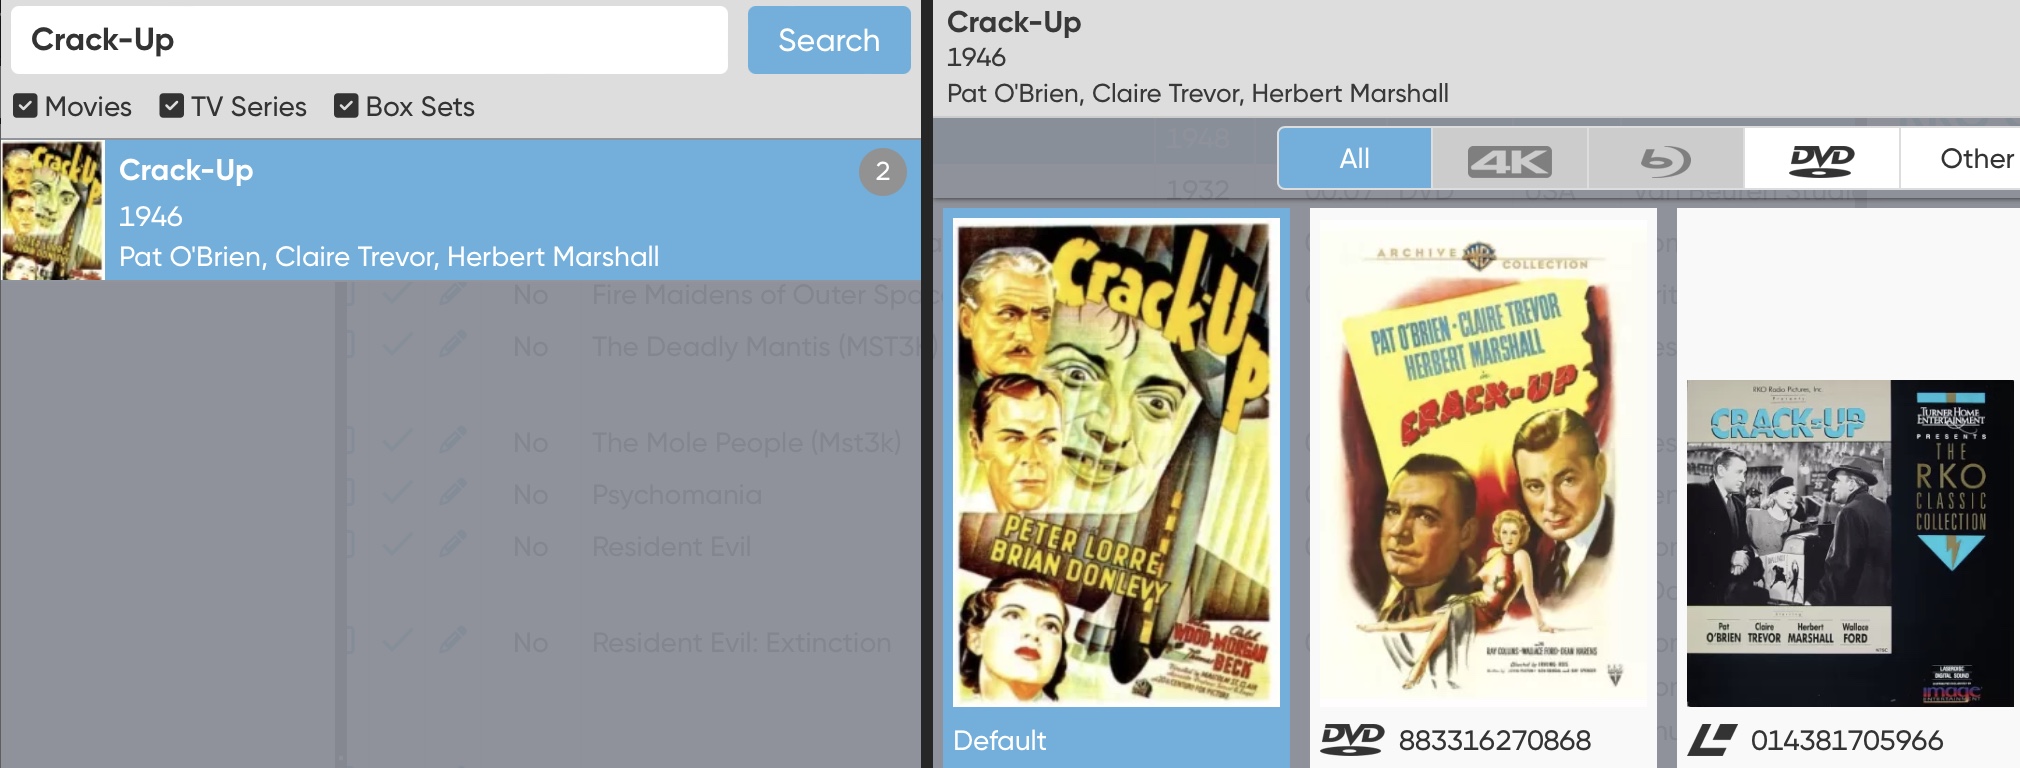Screen dimensions: 2020x768
Task: Click the Crack-Up search text field
Action: click(369, 40)
